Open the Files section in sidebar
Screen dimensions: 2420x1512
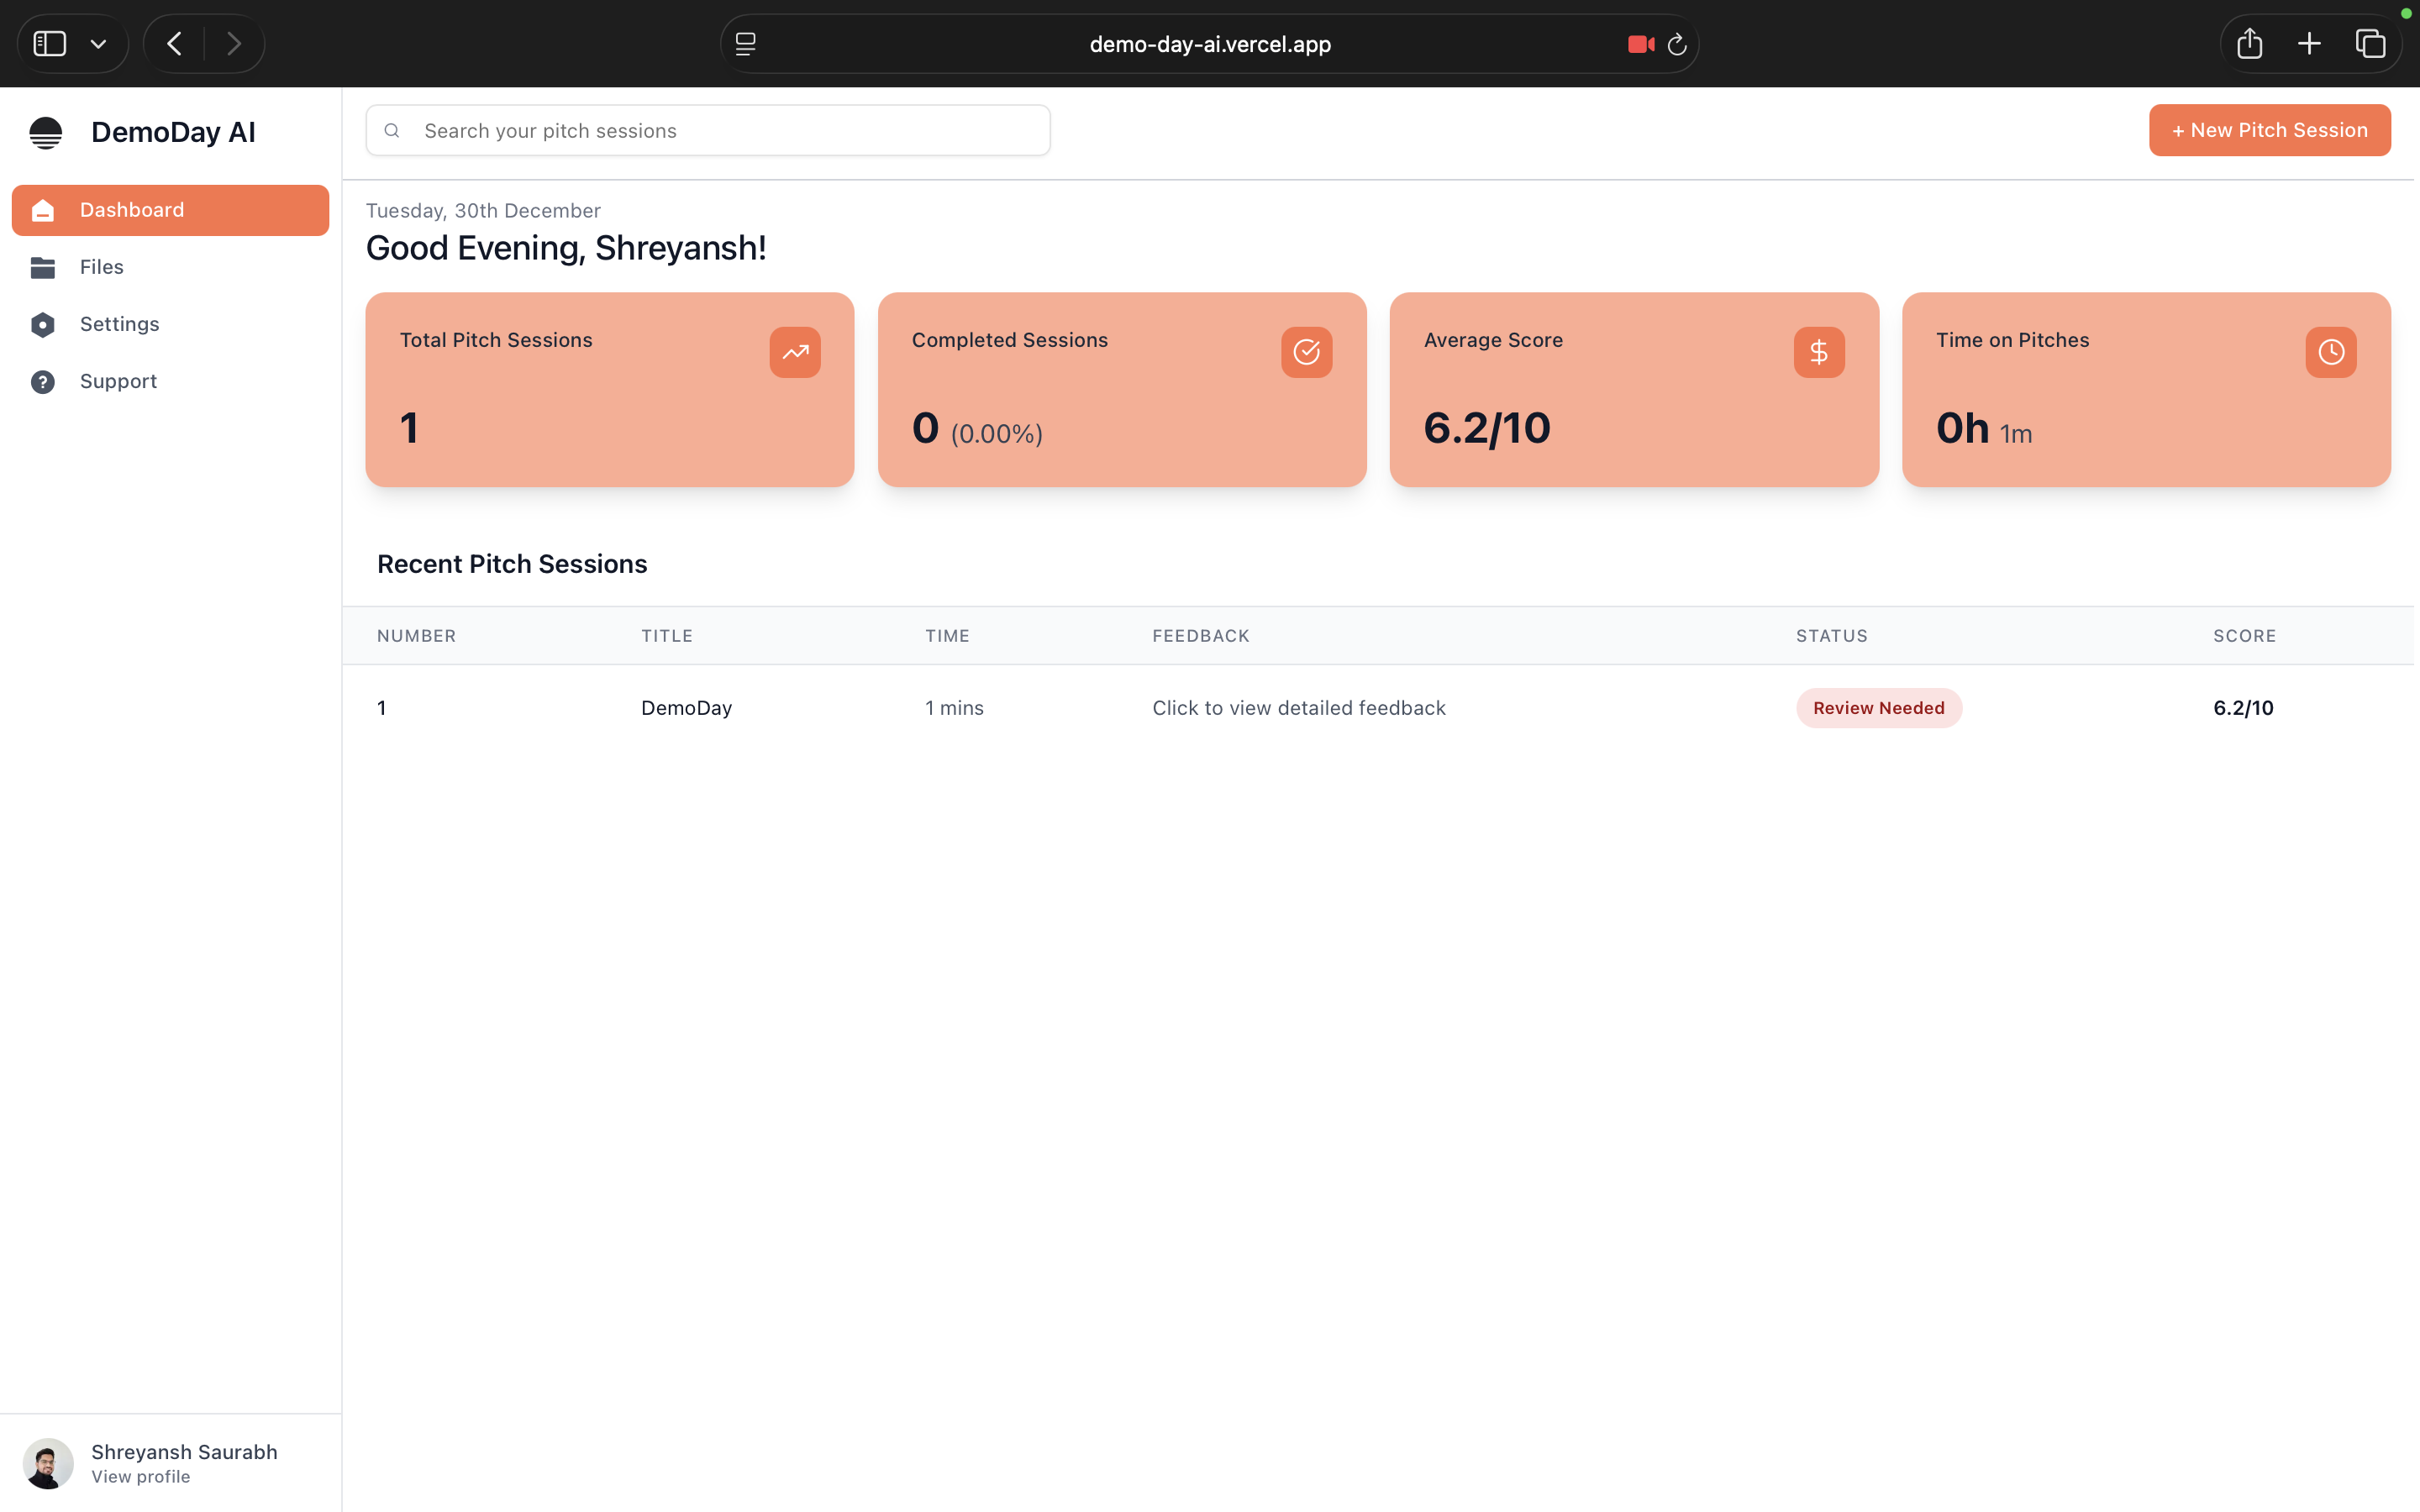coord(101,267)
